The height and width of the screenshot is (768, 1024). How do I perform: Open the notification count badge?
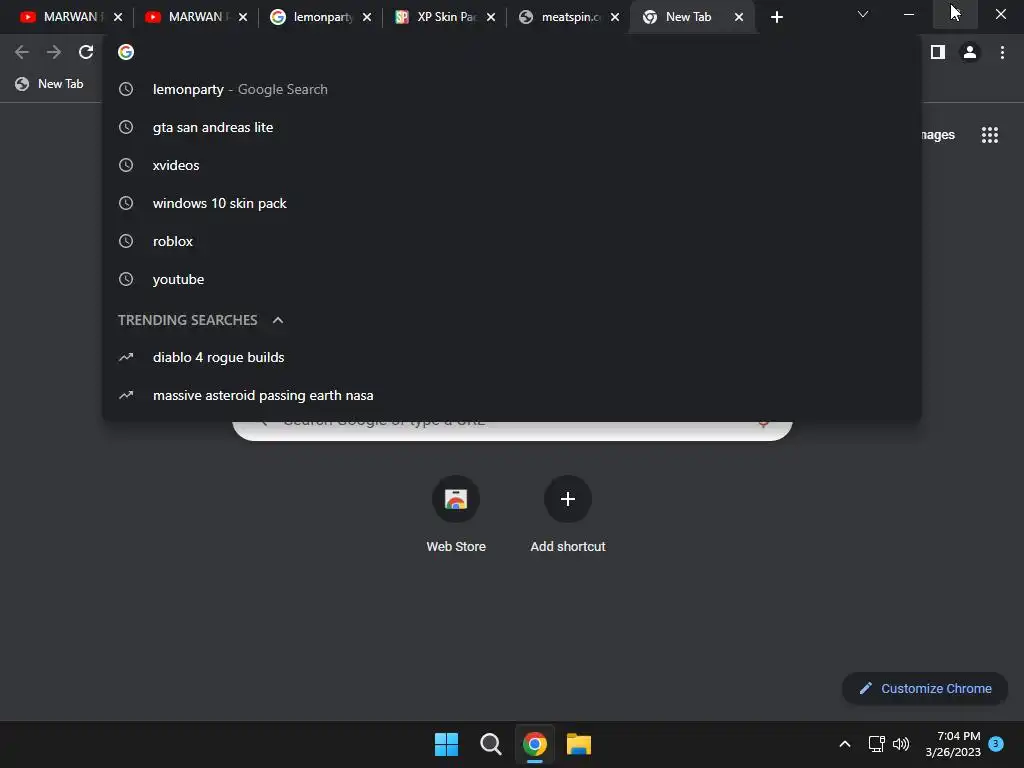point(996,743)
